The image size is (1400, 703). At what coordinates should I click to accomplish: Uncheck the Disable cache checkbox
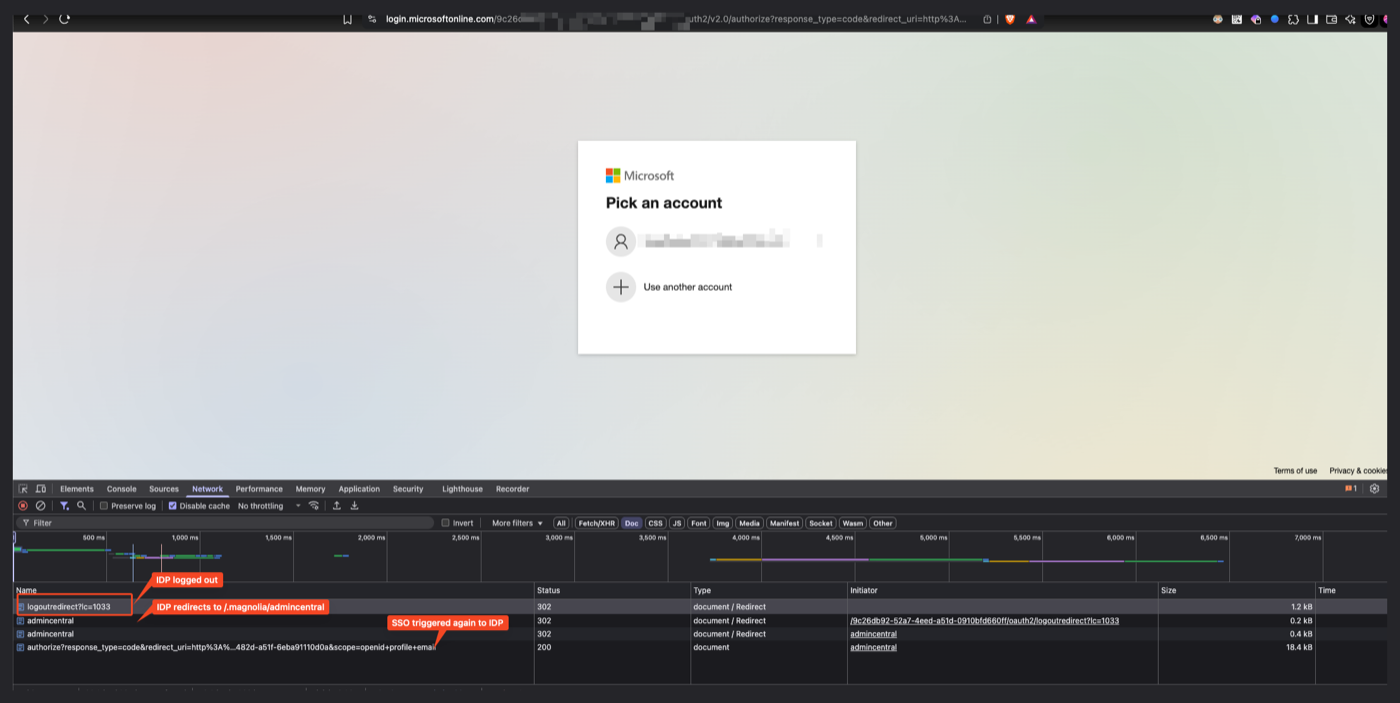tap(172, 506)
